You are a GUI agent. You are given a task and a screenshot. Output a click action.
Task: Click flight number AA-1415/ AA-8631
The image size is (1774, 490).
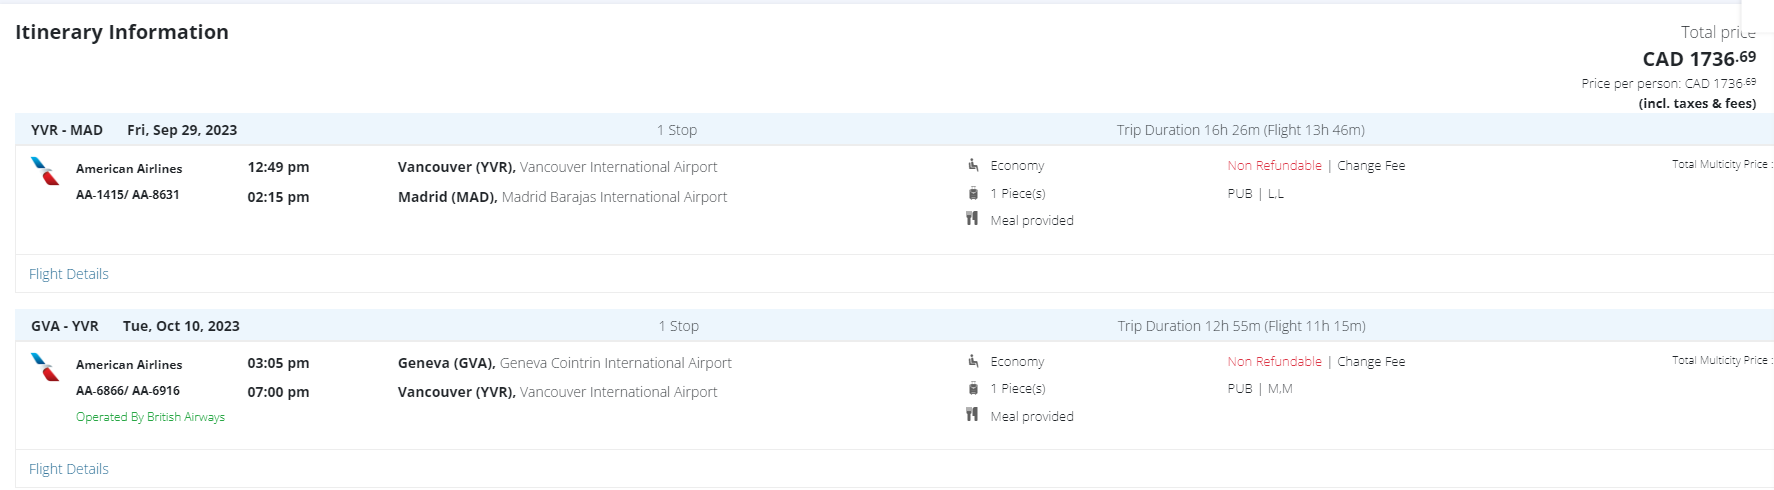click(128, 195)
